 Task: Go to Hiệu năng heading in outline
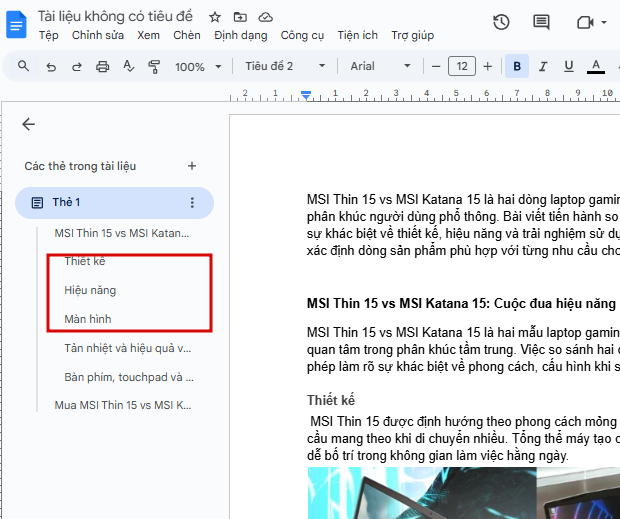click(x=90, y=290)
